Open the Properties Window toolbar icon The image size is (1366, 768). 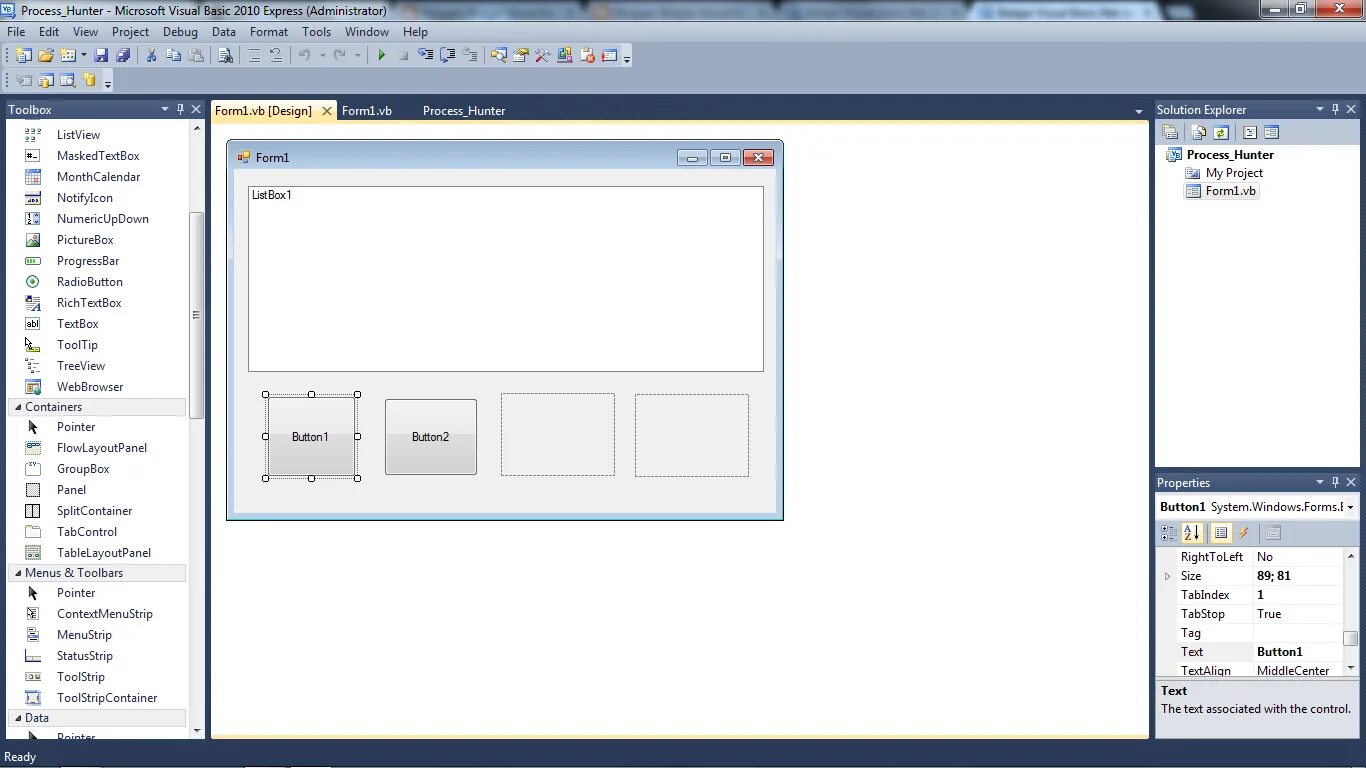tap(520, 55)
